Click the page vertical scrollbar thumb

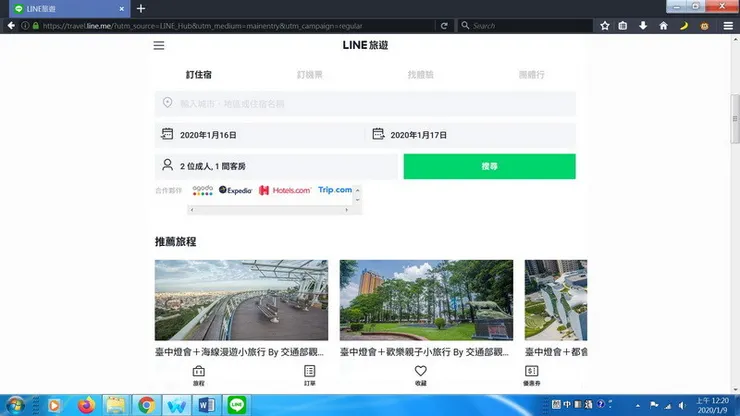pos(735,119)
